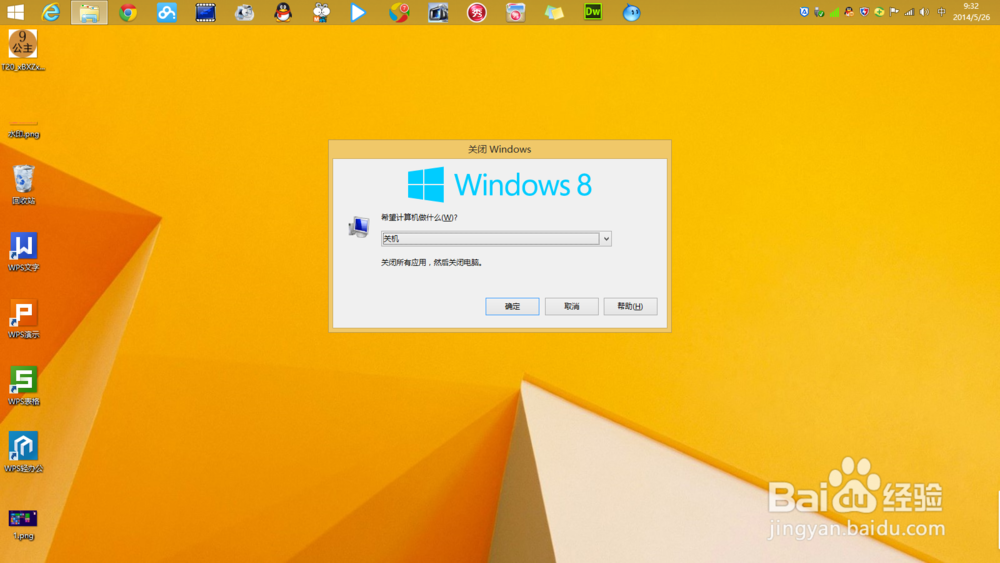Select the WPS演示 desktop shortcut
Screen dimensions: 1000x563
click(24, 319)
